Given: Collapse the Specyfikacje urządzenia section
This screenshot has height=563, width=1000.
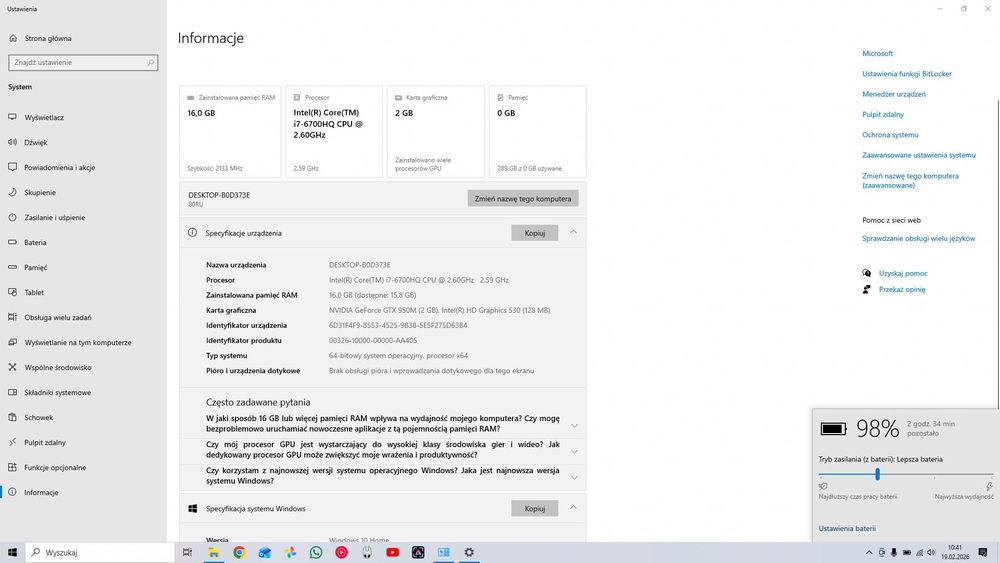Looking at the screenshot, I should [573, 232].
